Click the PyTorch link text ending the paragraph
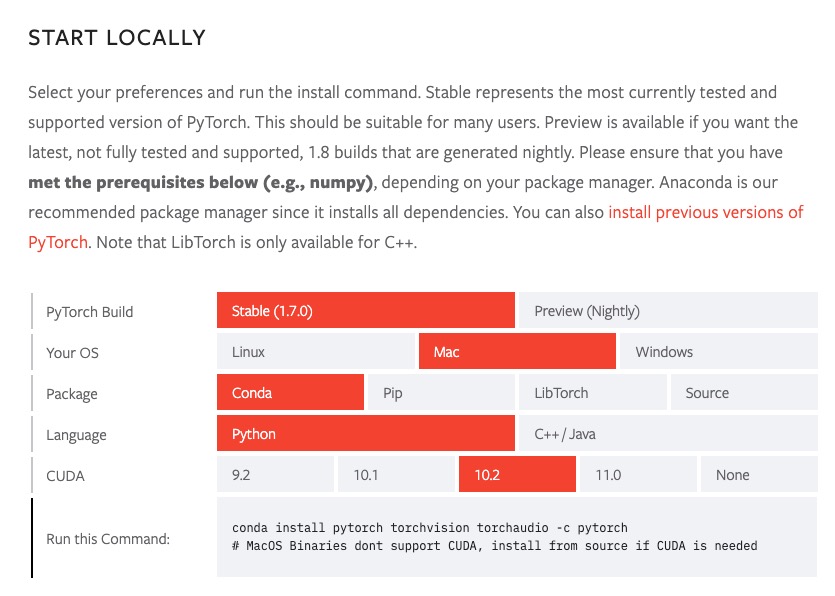The width and height of the screenshot is (835, 596). pos(58,242)
